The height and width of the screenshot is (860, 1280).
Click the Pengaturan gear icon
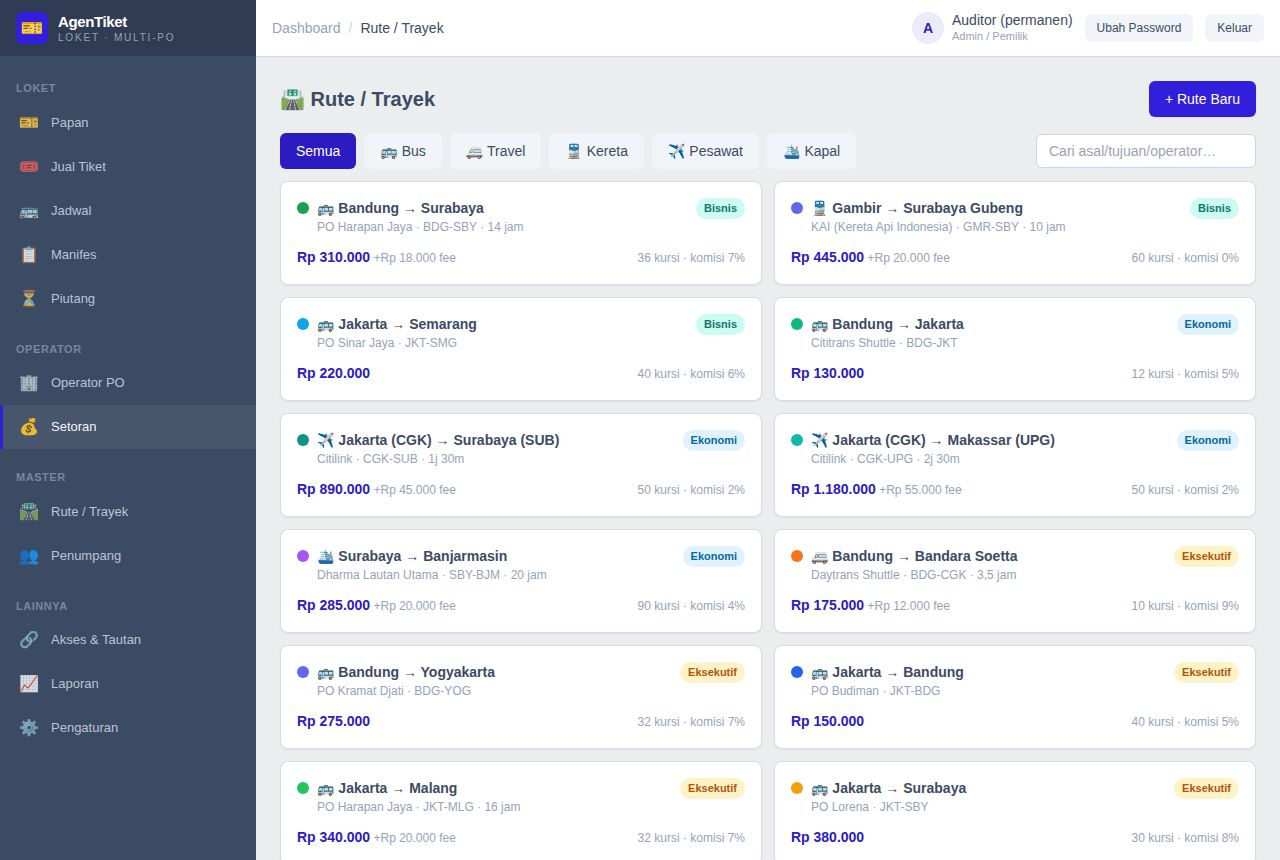[29, 728]
